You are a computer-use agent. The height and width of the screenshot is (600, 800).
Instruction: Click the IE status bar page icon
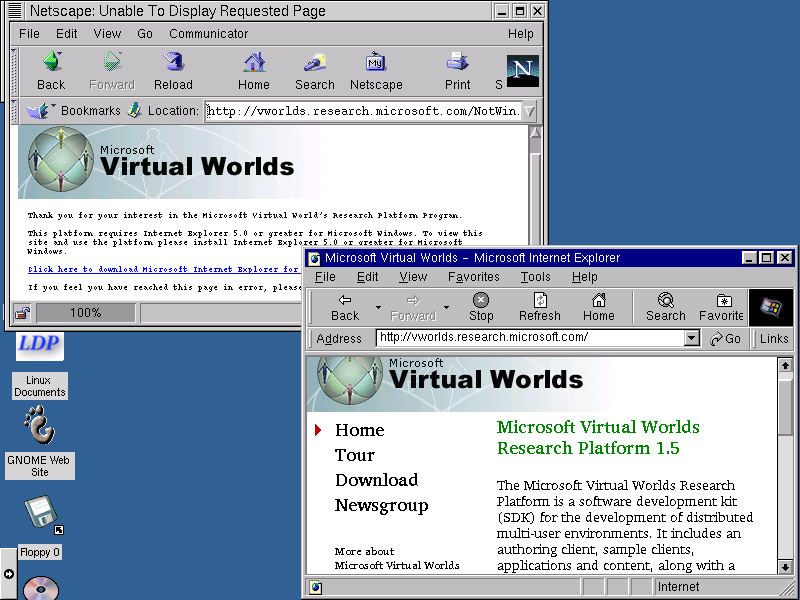click(x=316, y=587)
